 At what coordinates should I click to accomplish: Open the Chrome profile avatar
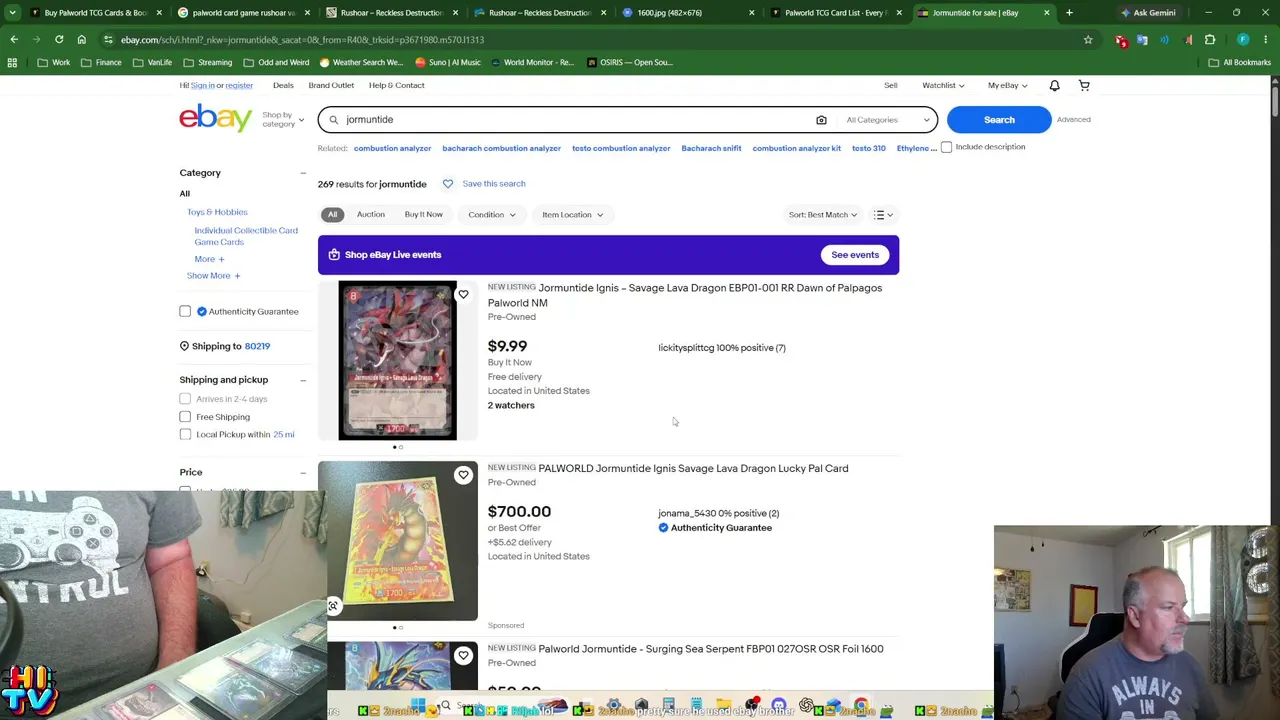pos(1243,40)
